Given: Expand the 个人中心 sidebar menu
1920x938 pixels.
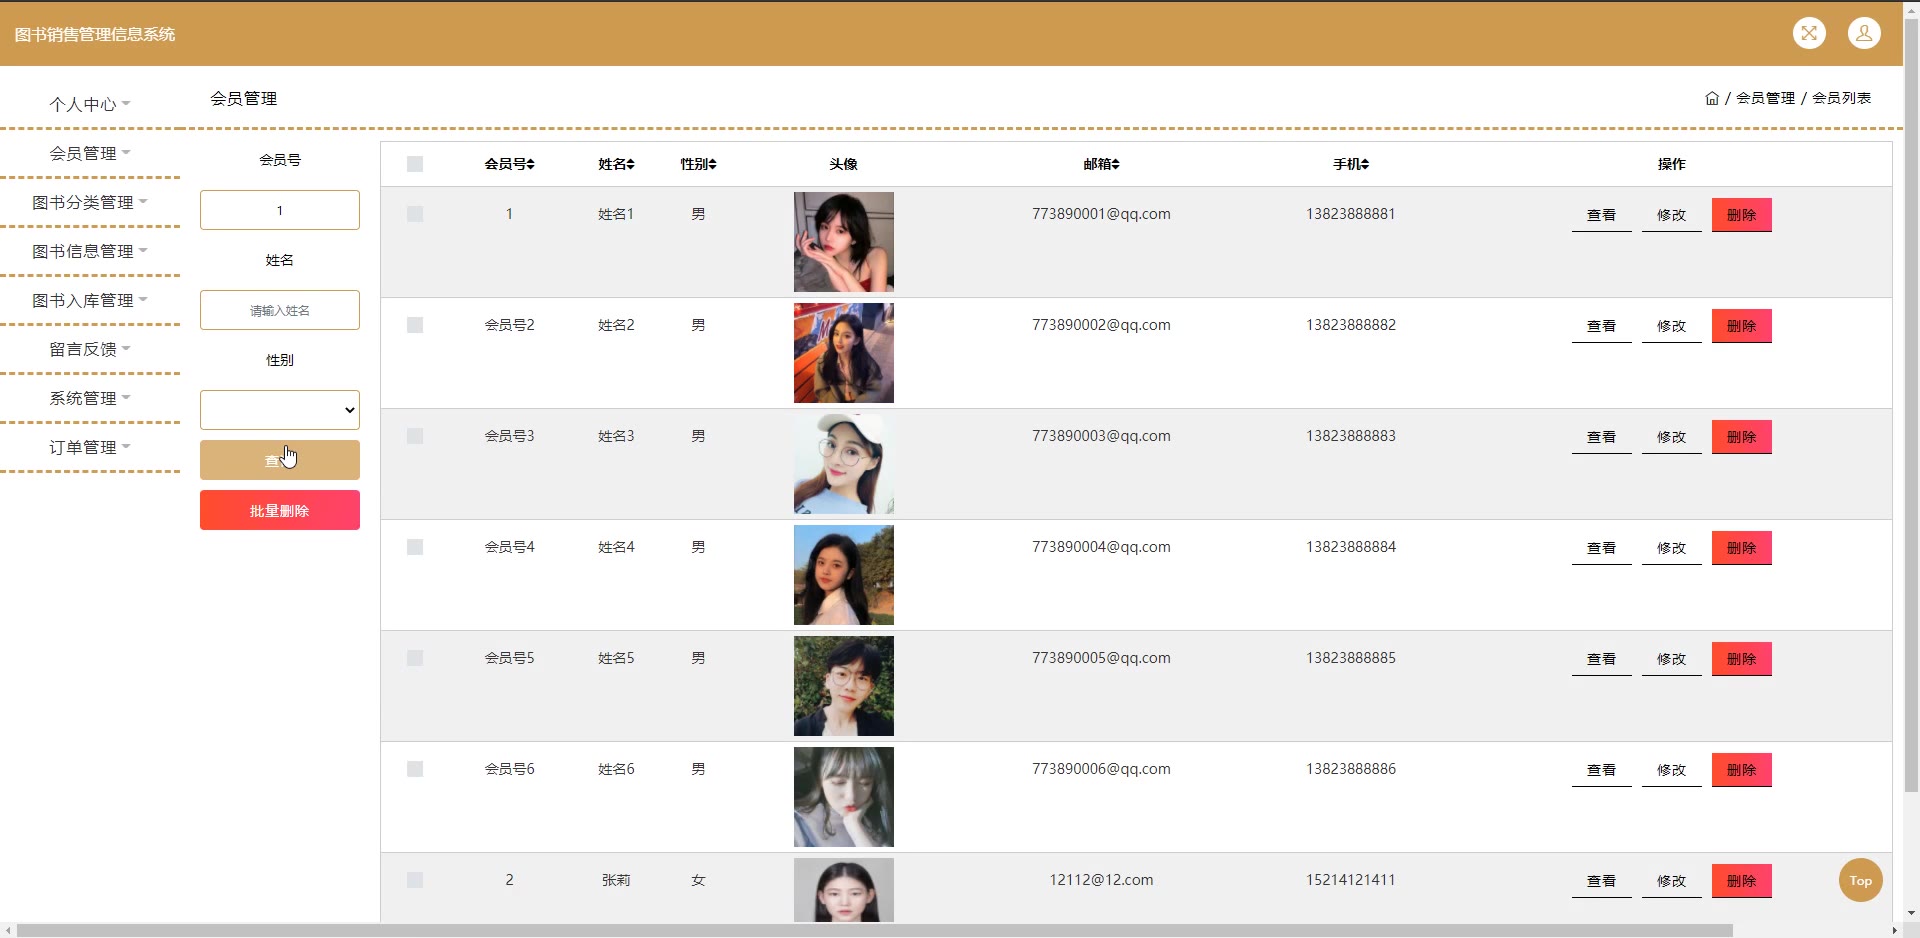Looking at the screenshot, I should (90, 104).
